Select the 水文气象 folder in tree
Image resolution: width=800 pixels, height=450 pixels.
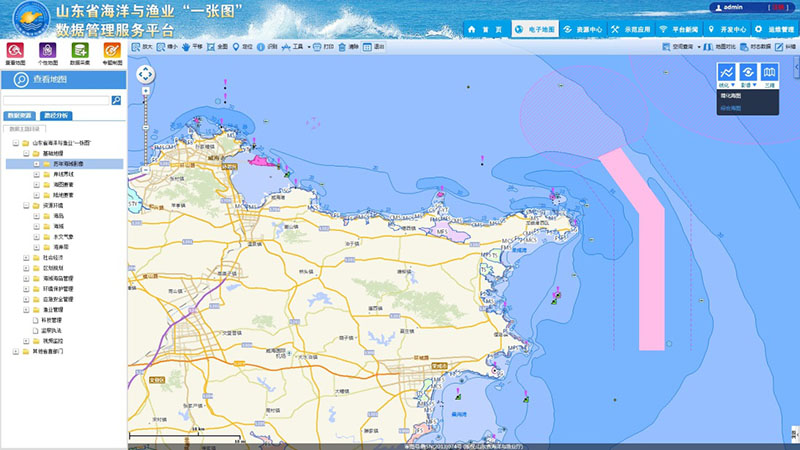pyautogui.click(x=58, y=237)
